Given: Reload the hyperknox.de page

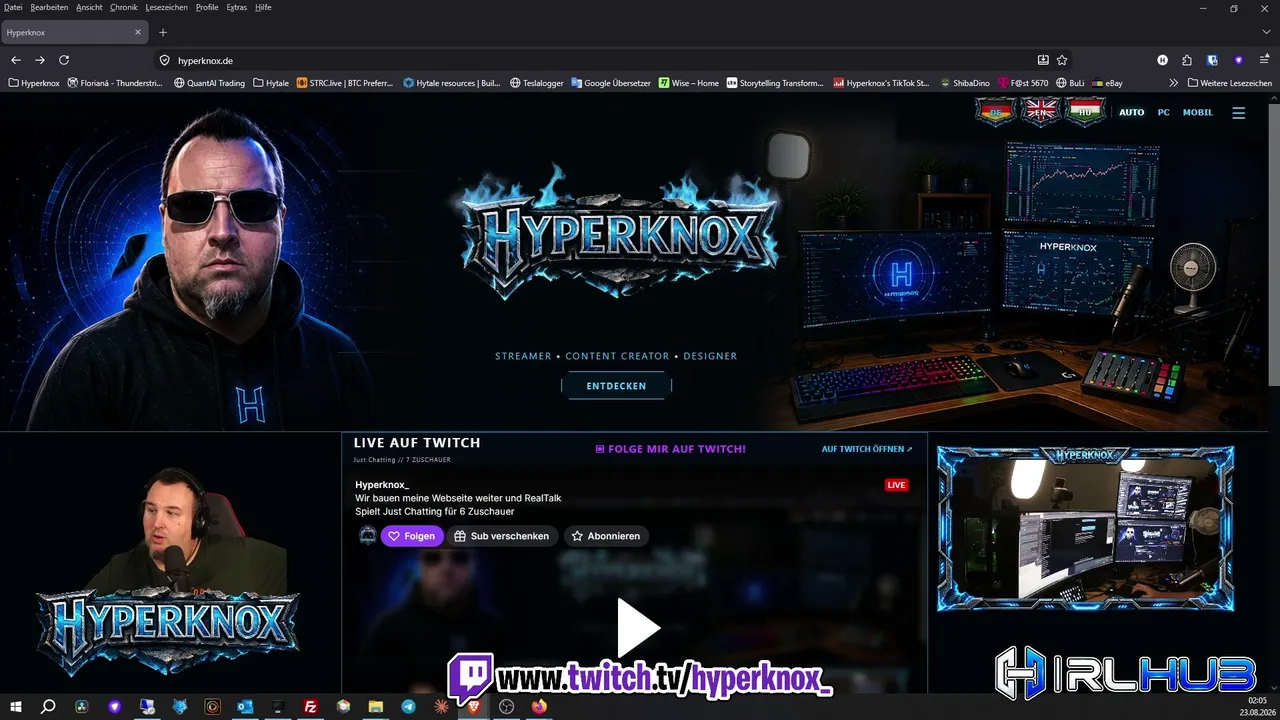Looking at the screenshot, I should coord(64,60).
